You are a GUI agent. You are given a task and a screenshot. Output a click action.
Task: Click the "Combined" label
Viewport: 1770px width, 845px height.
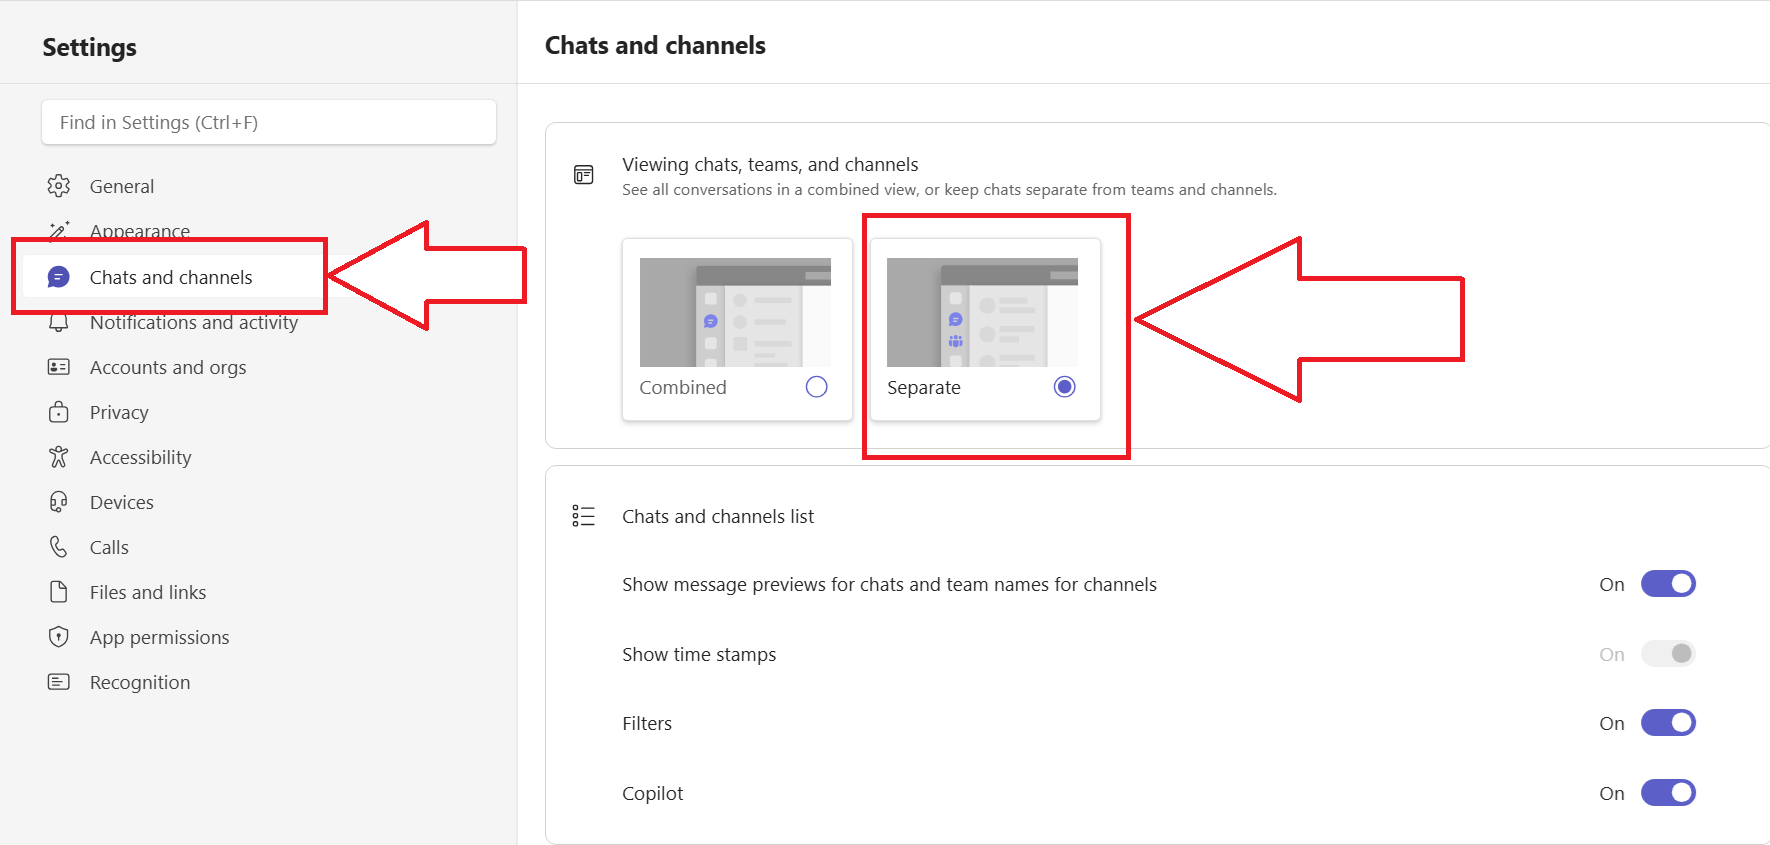click(683, 387)
